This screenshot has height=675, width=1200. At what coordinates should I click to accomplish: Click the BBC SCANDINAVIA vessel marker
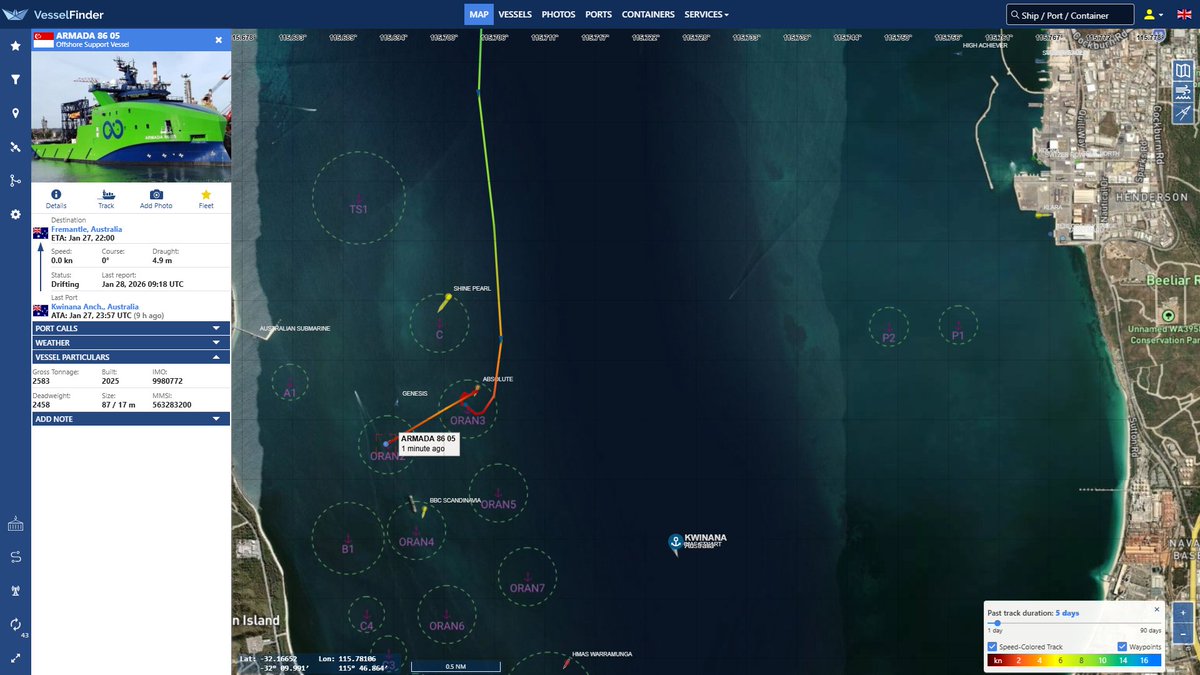point(425,510)
